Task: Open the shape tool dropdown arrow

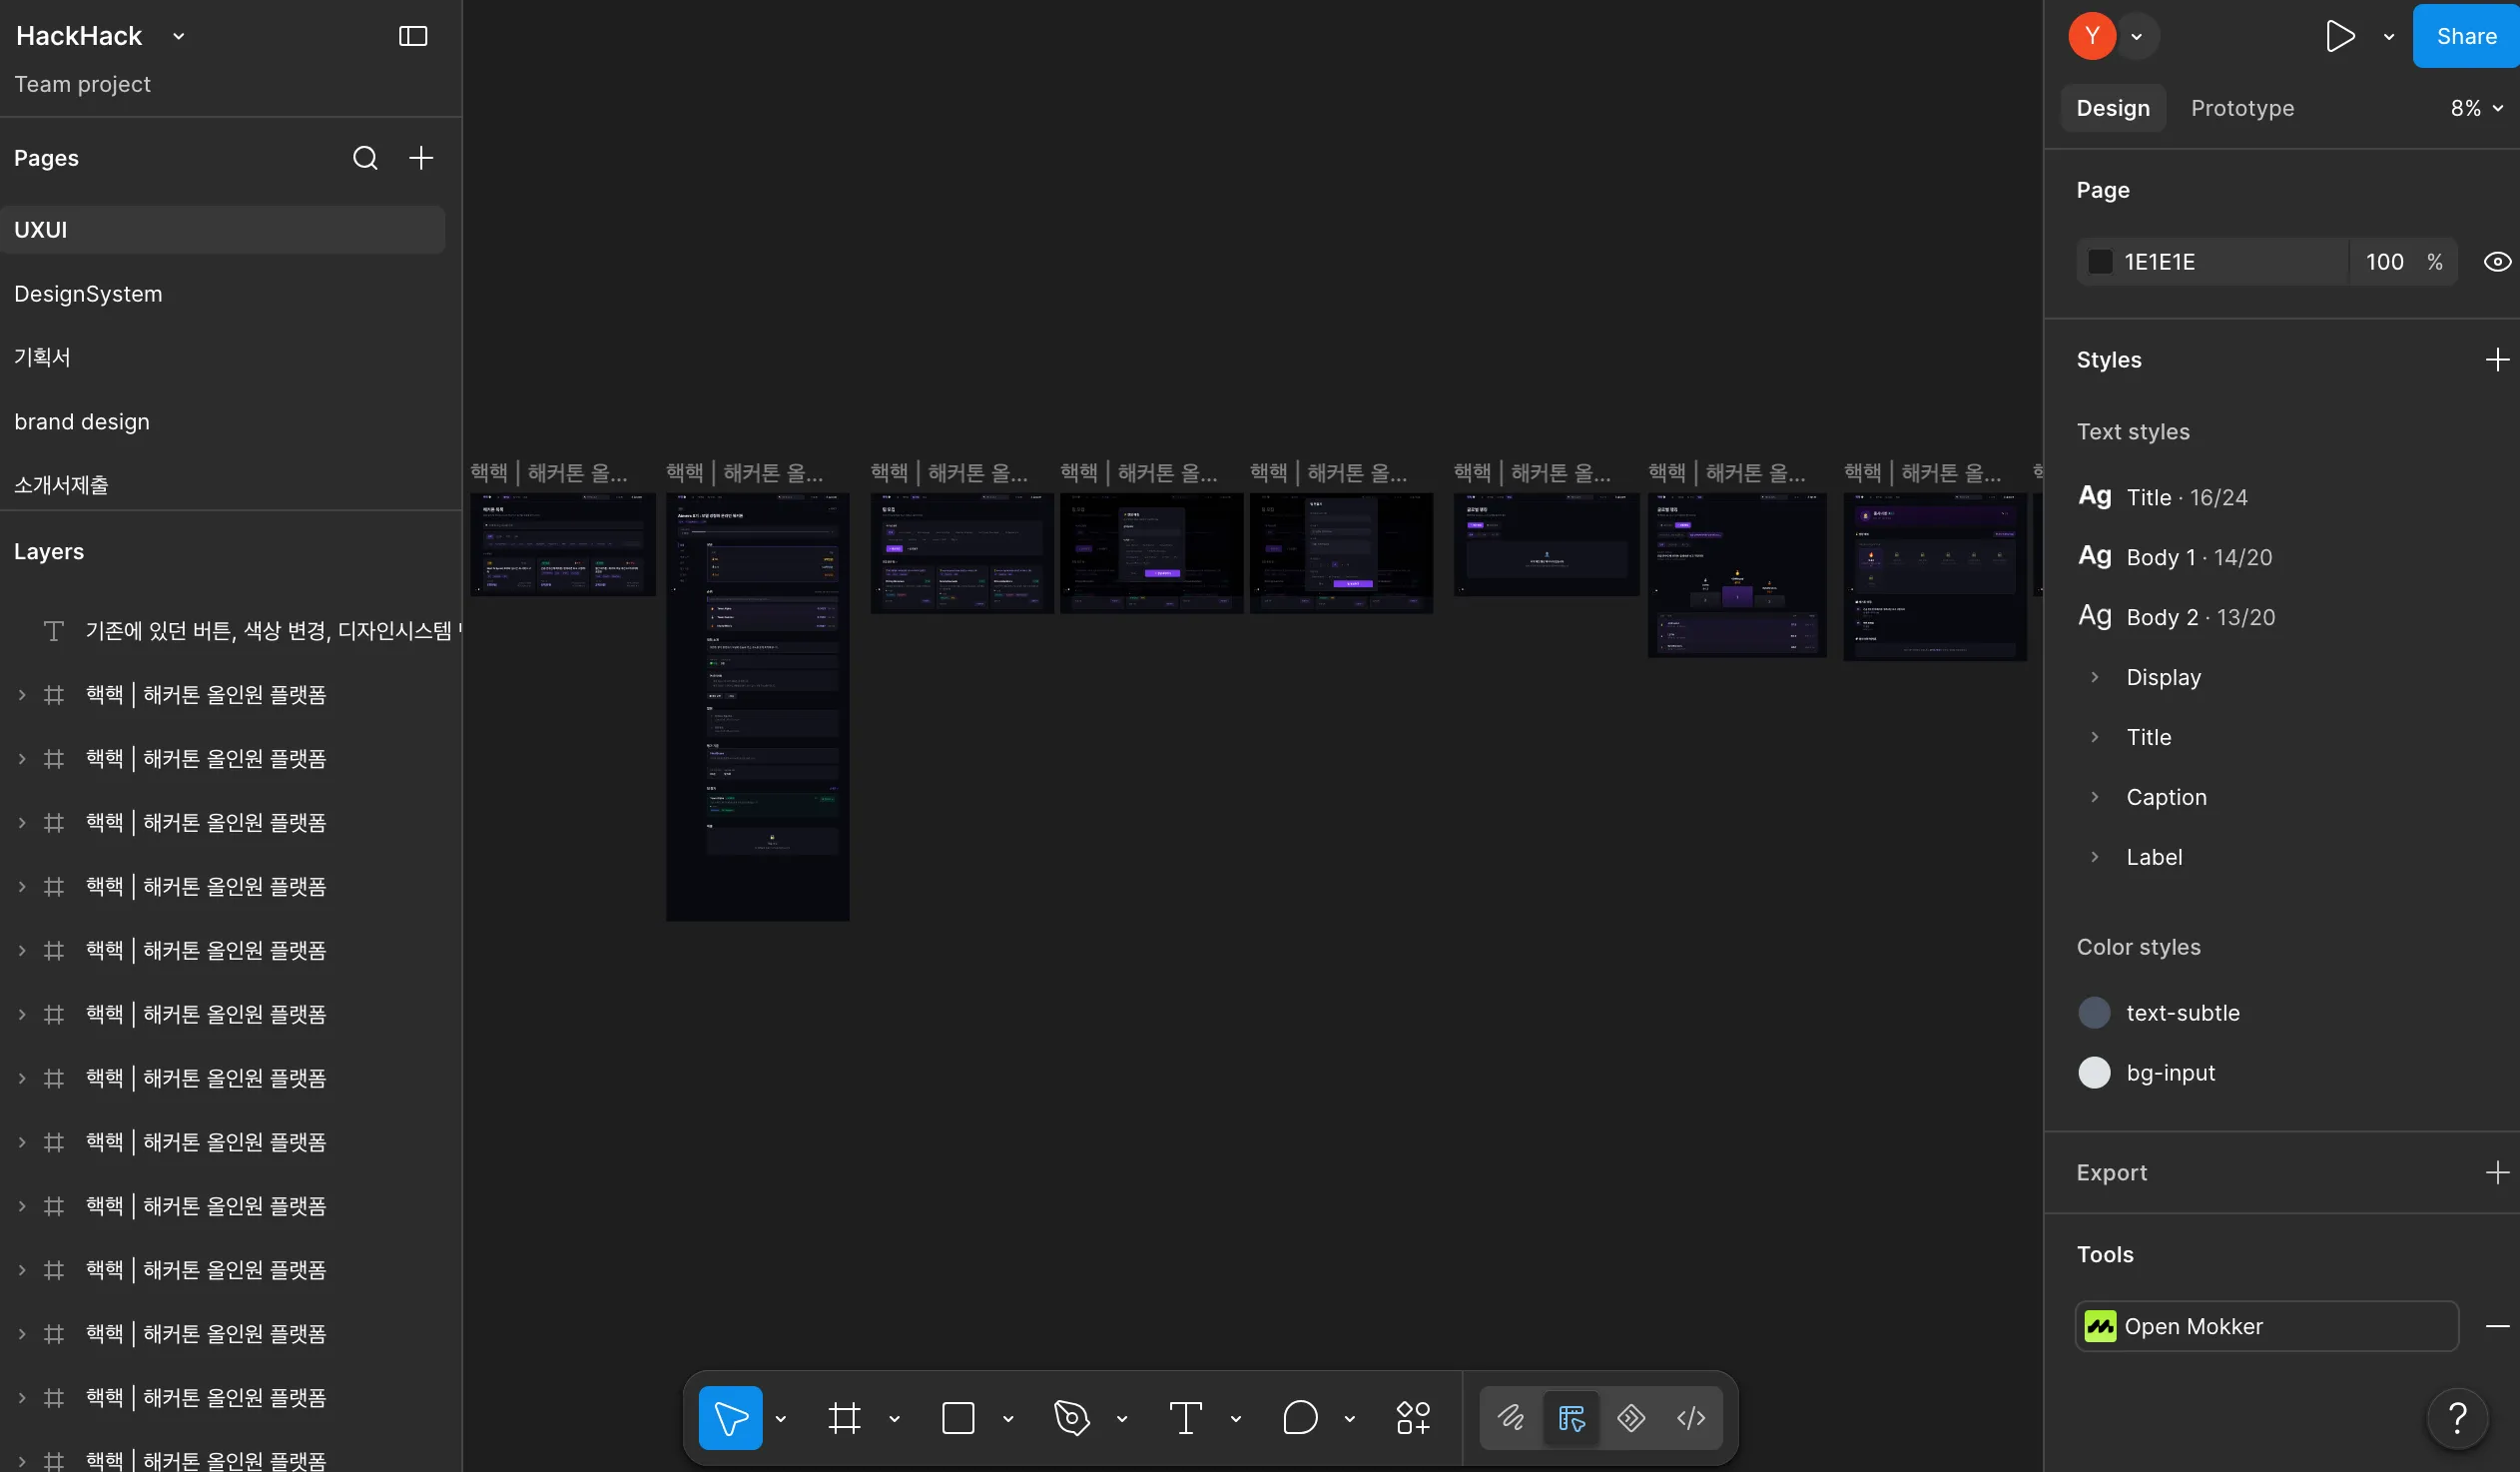Action: pyautogui.click(x=1008, y=1418)
